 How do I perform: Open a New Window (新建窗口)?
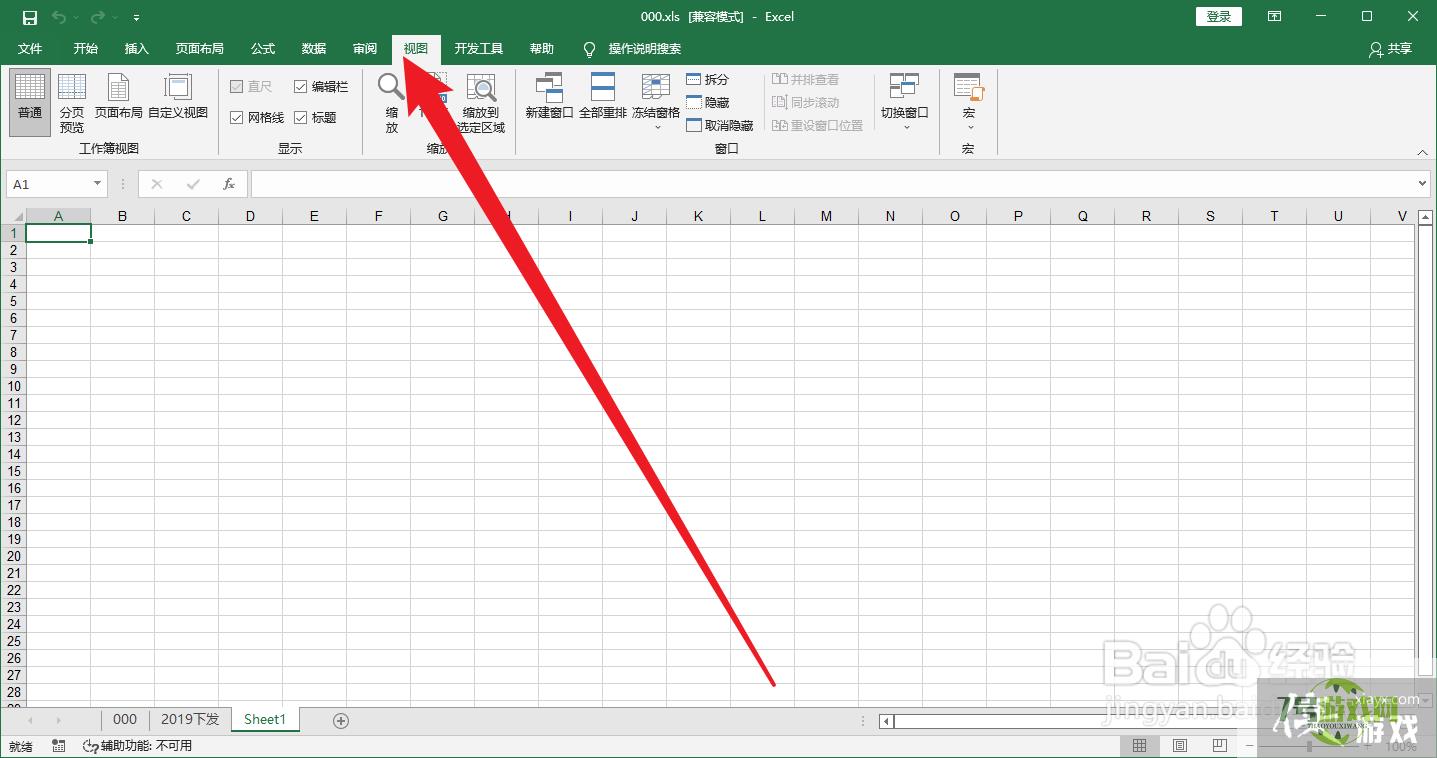(549, 97)
